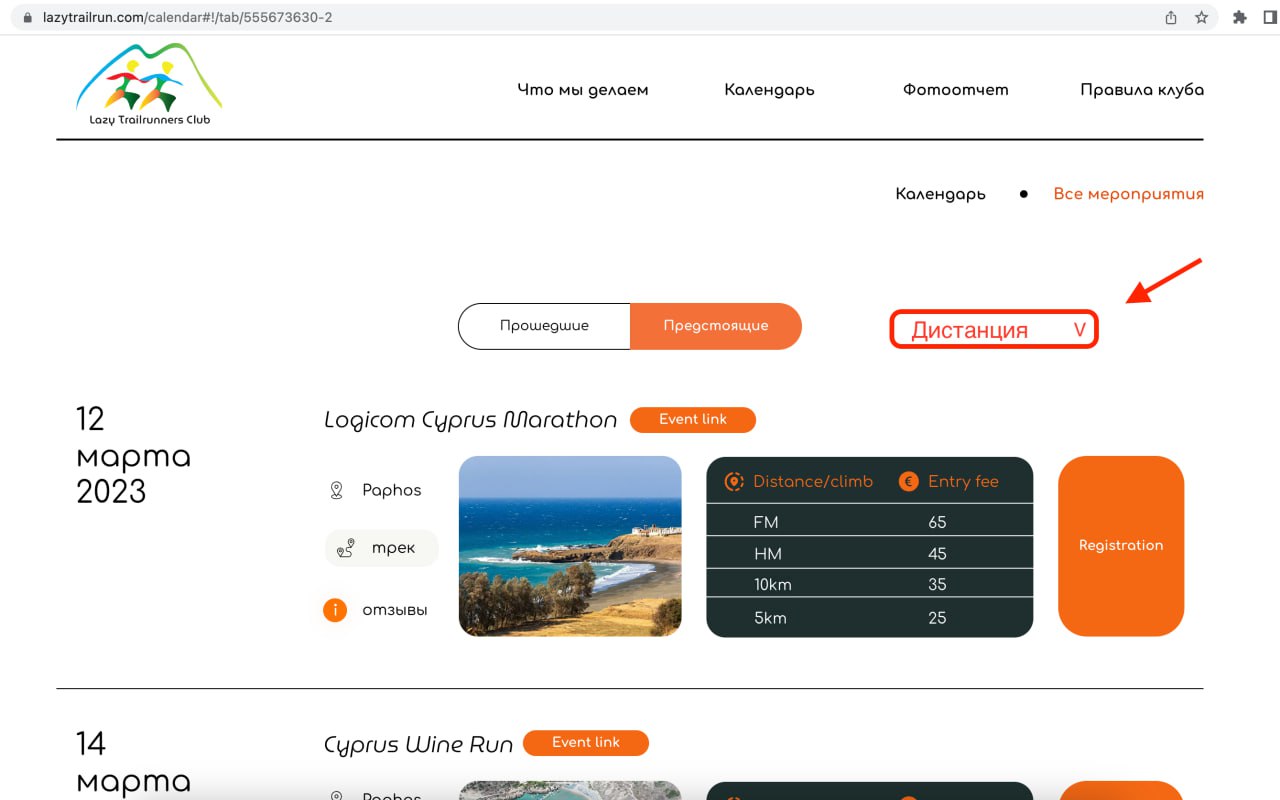
Task: Click the Lazy Trailrunners Club logo
Action: [149, 85]
